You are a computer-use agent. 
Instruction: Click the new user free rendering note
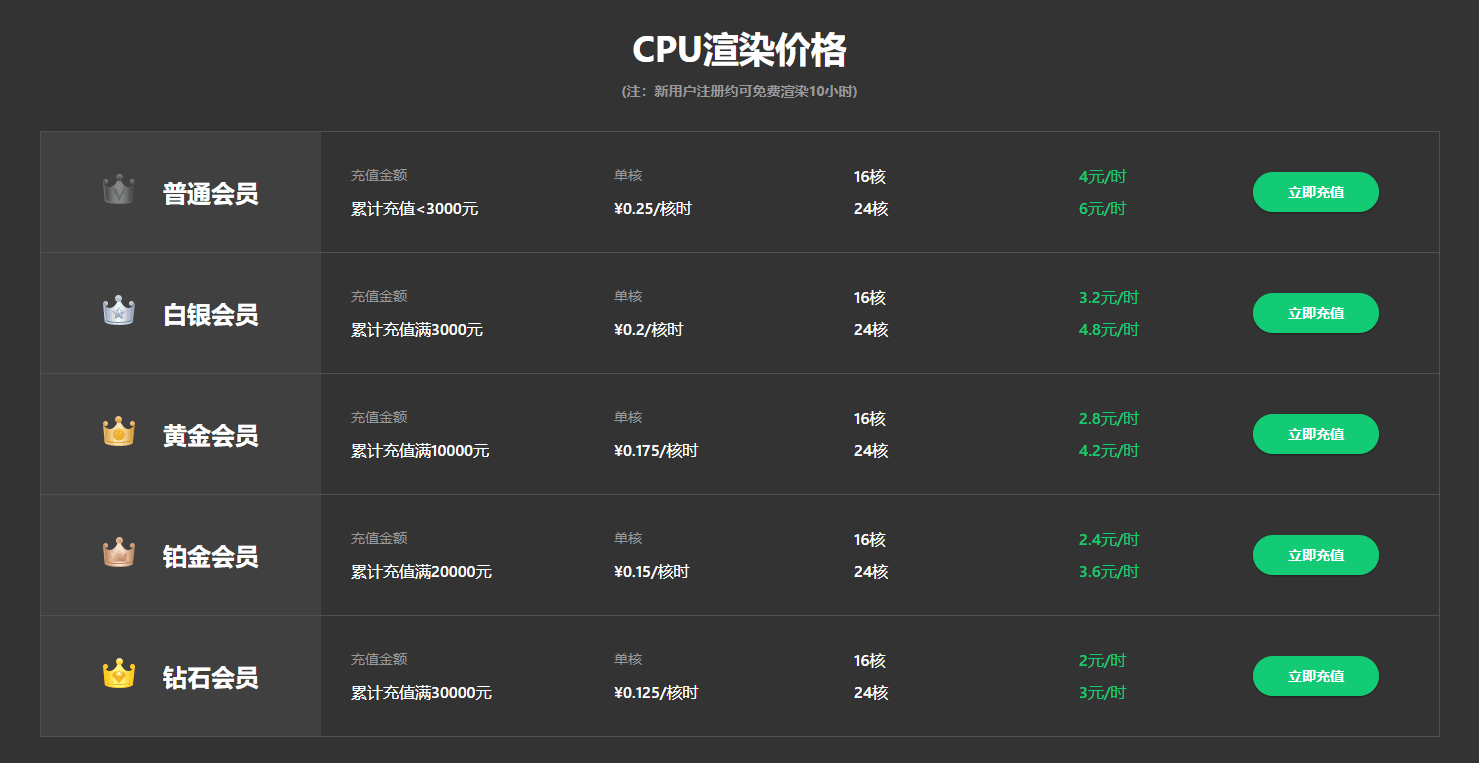click(739, 91)
